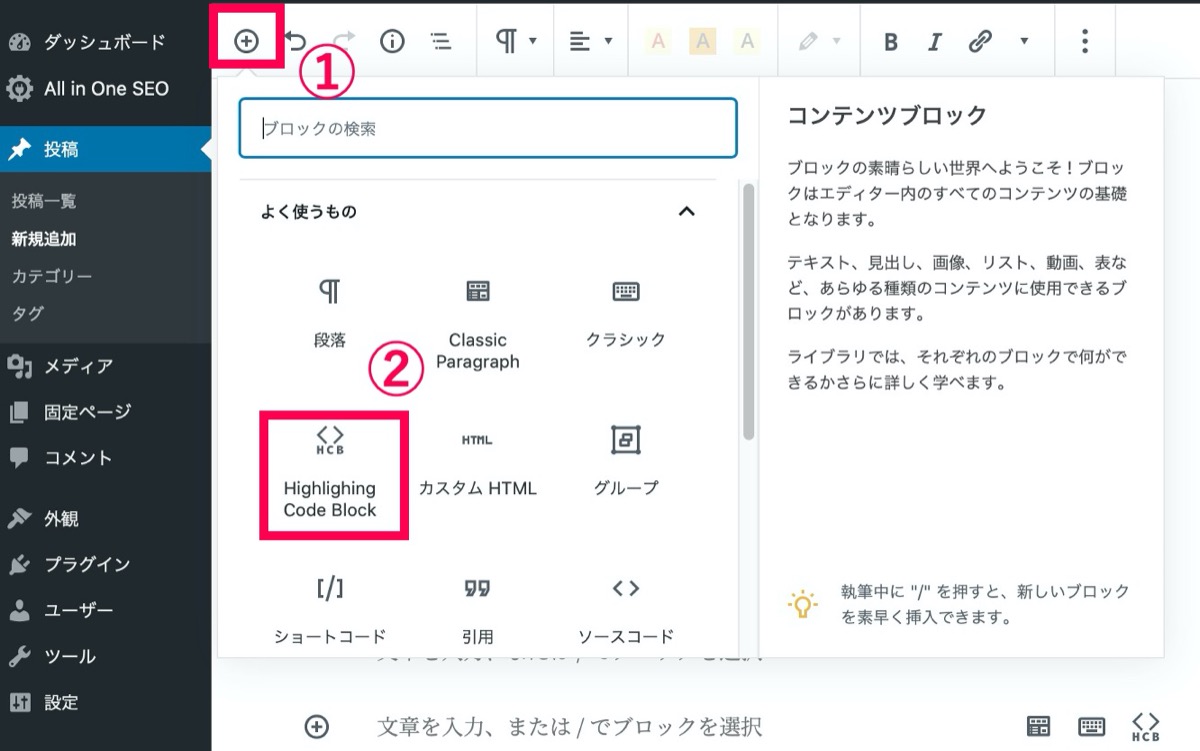
Task: Click the block inserter scrollbar
Action: 748,311
